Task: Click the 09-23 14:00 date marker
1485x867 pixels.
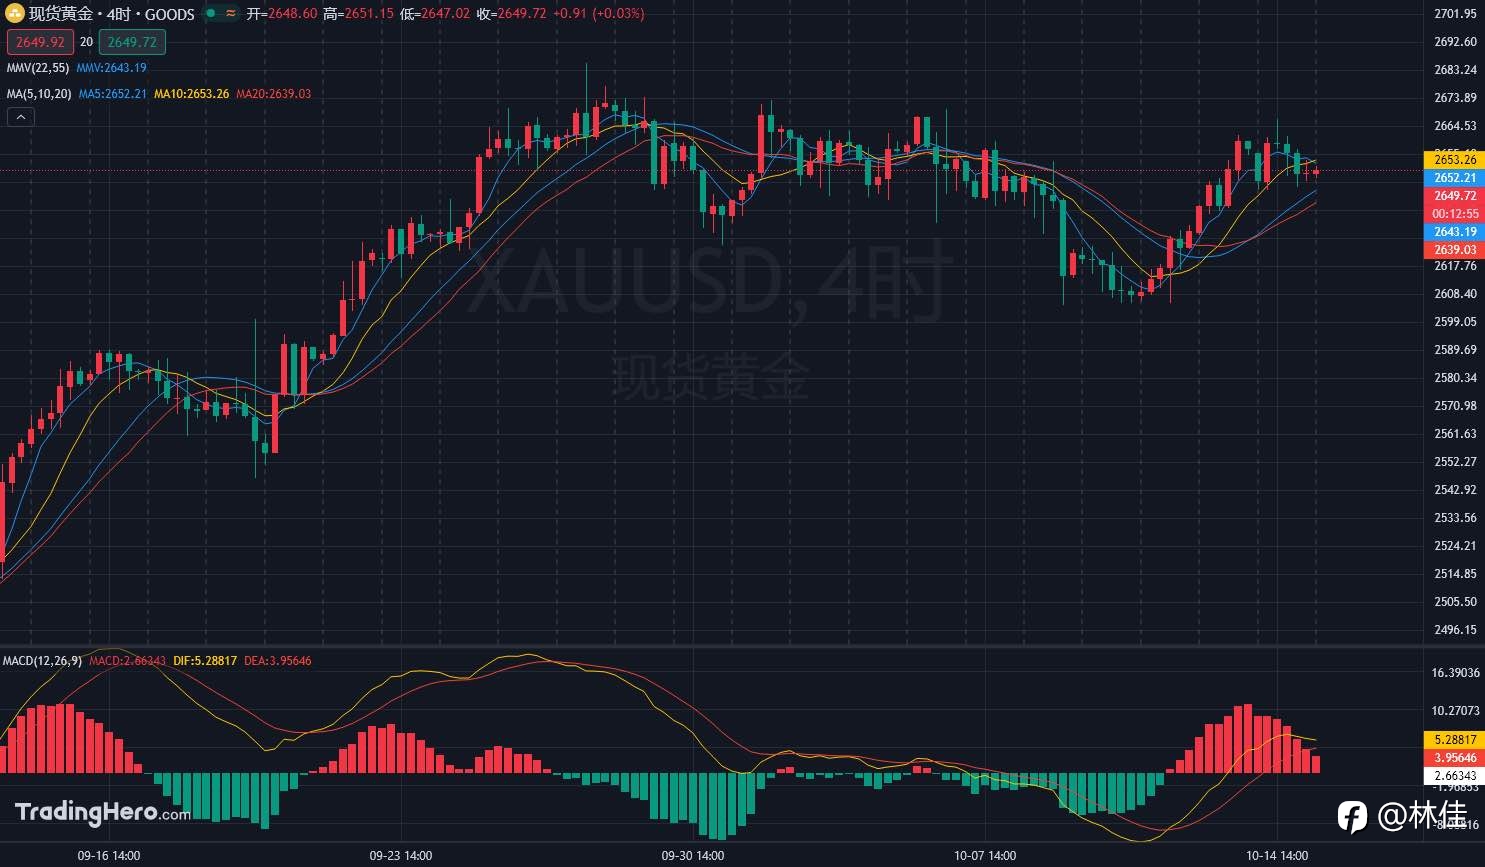Action: (x=401, y=856)
